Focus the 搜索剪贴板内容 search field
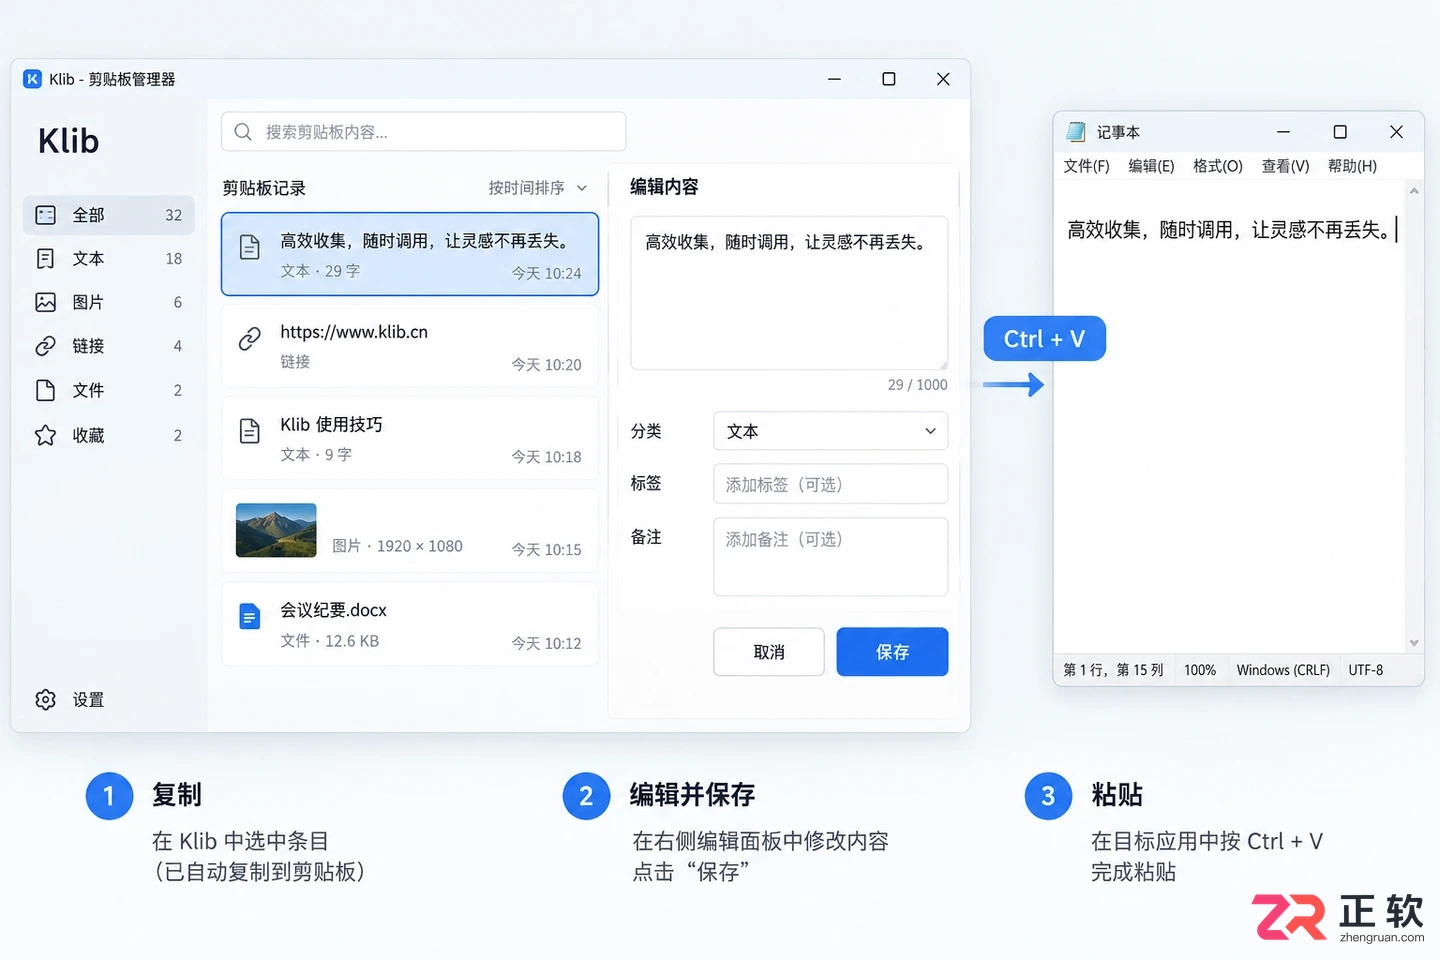The height and width of the screenshot is (960, 1440). [x=424, y=132]
